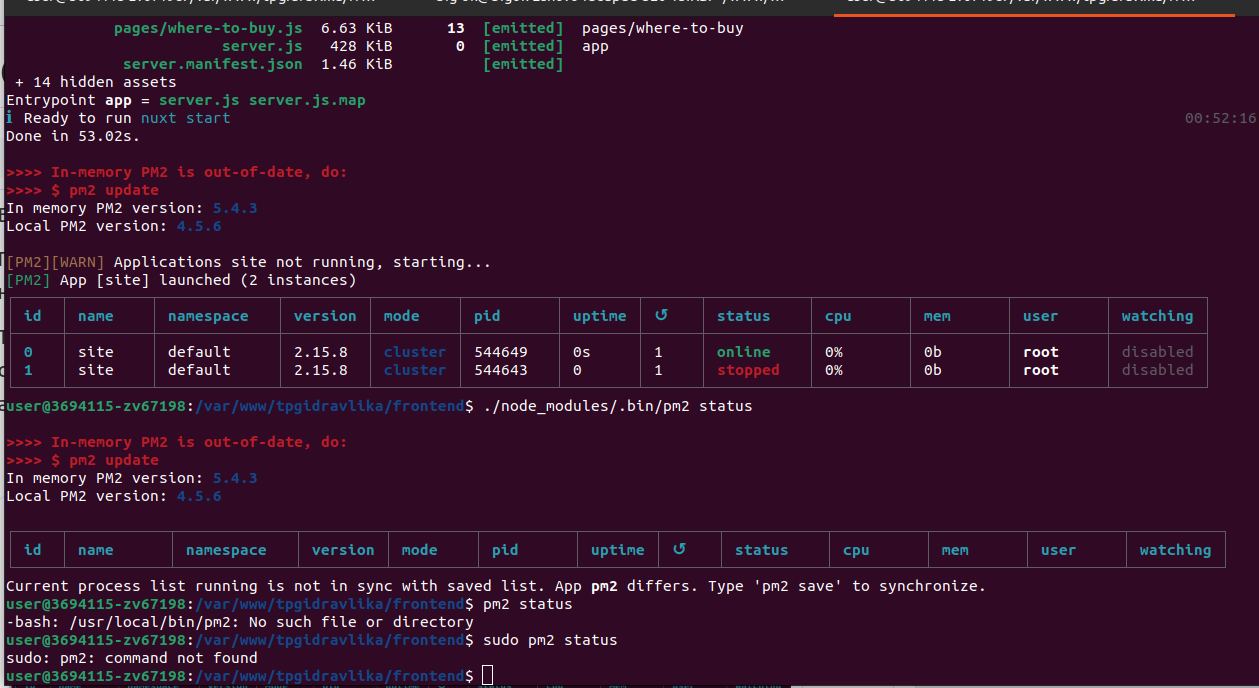Click the "sudo pm2 status" command text
The height and width of the screenshot is (688, 1259).
coord(549,640)
